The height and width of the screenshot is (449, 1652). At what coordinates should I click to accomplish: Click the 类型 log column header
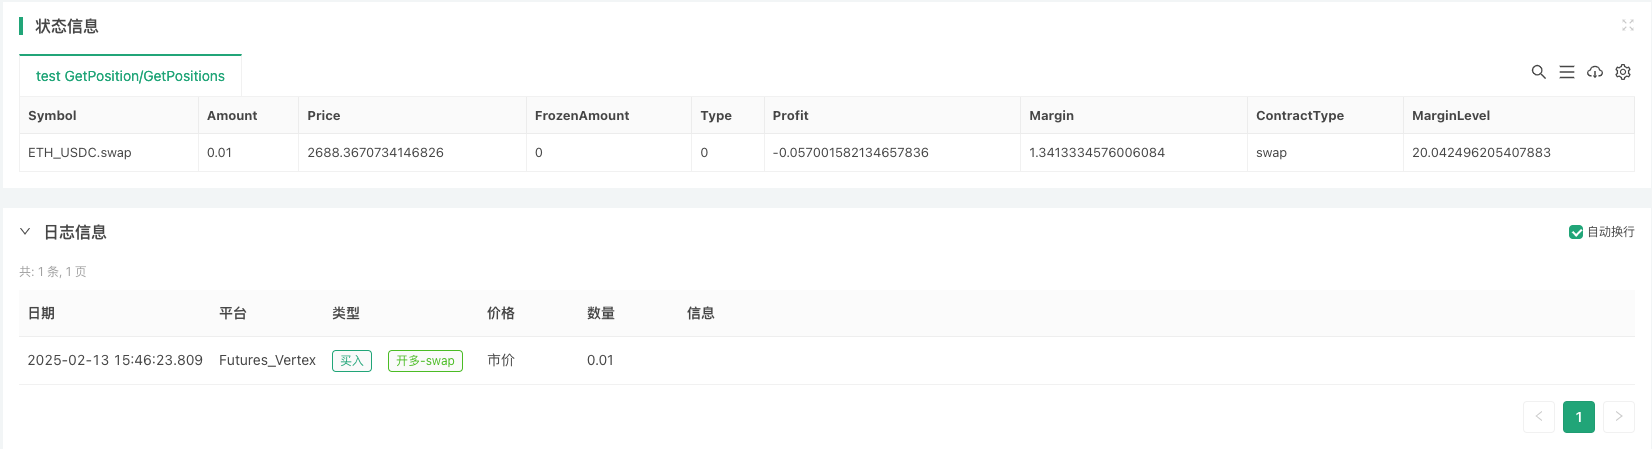point(346,314)
